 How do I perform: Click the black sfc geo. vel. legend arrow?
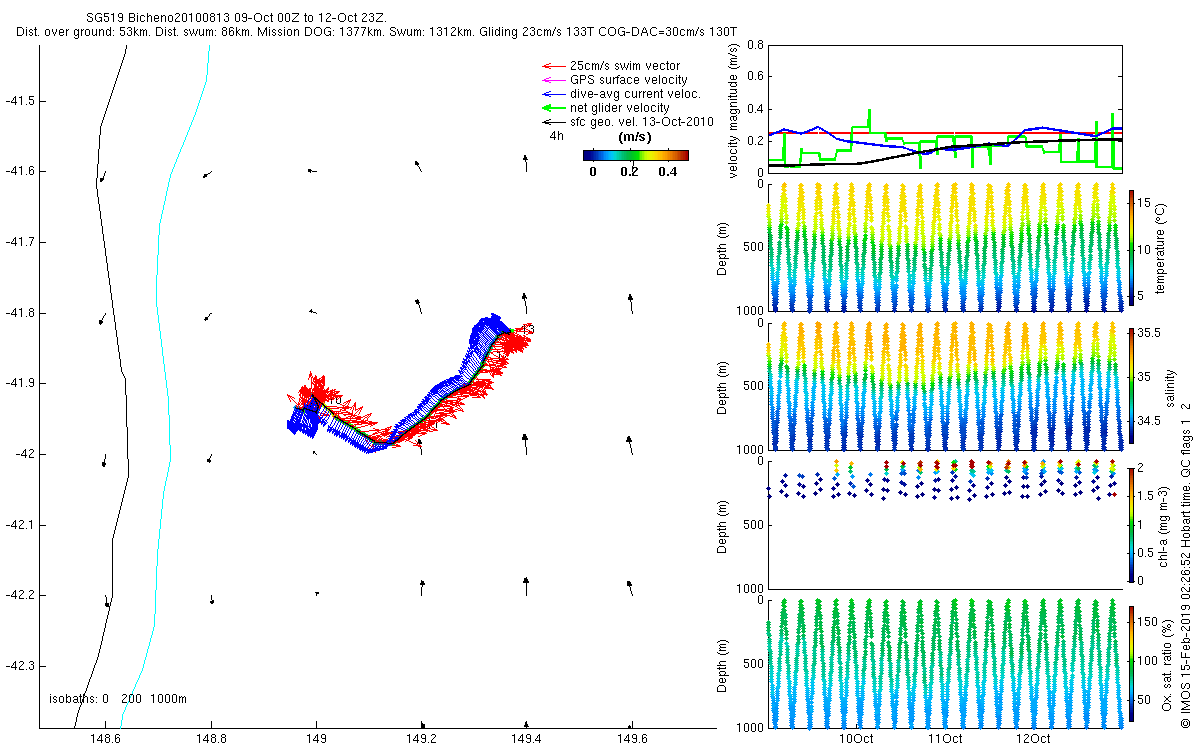pyautogui.click(x=553, y=122)
